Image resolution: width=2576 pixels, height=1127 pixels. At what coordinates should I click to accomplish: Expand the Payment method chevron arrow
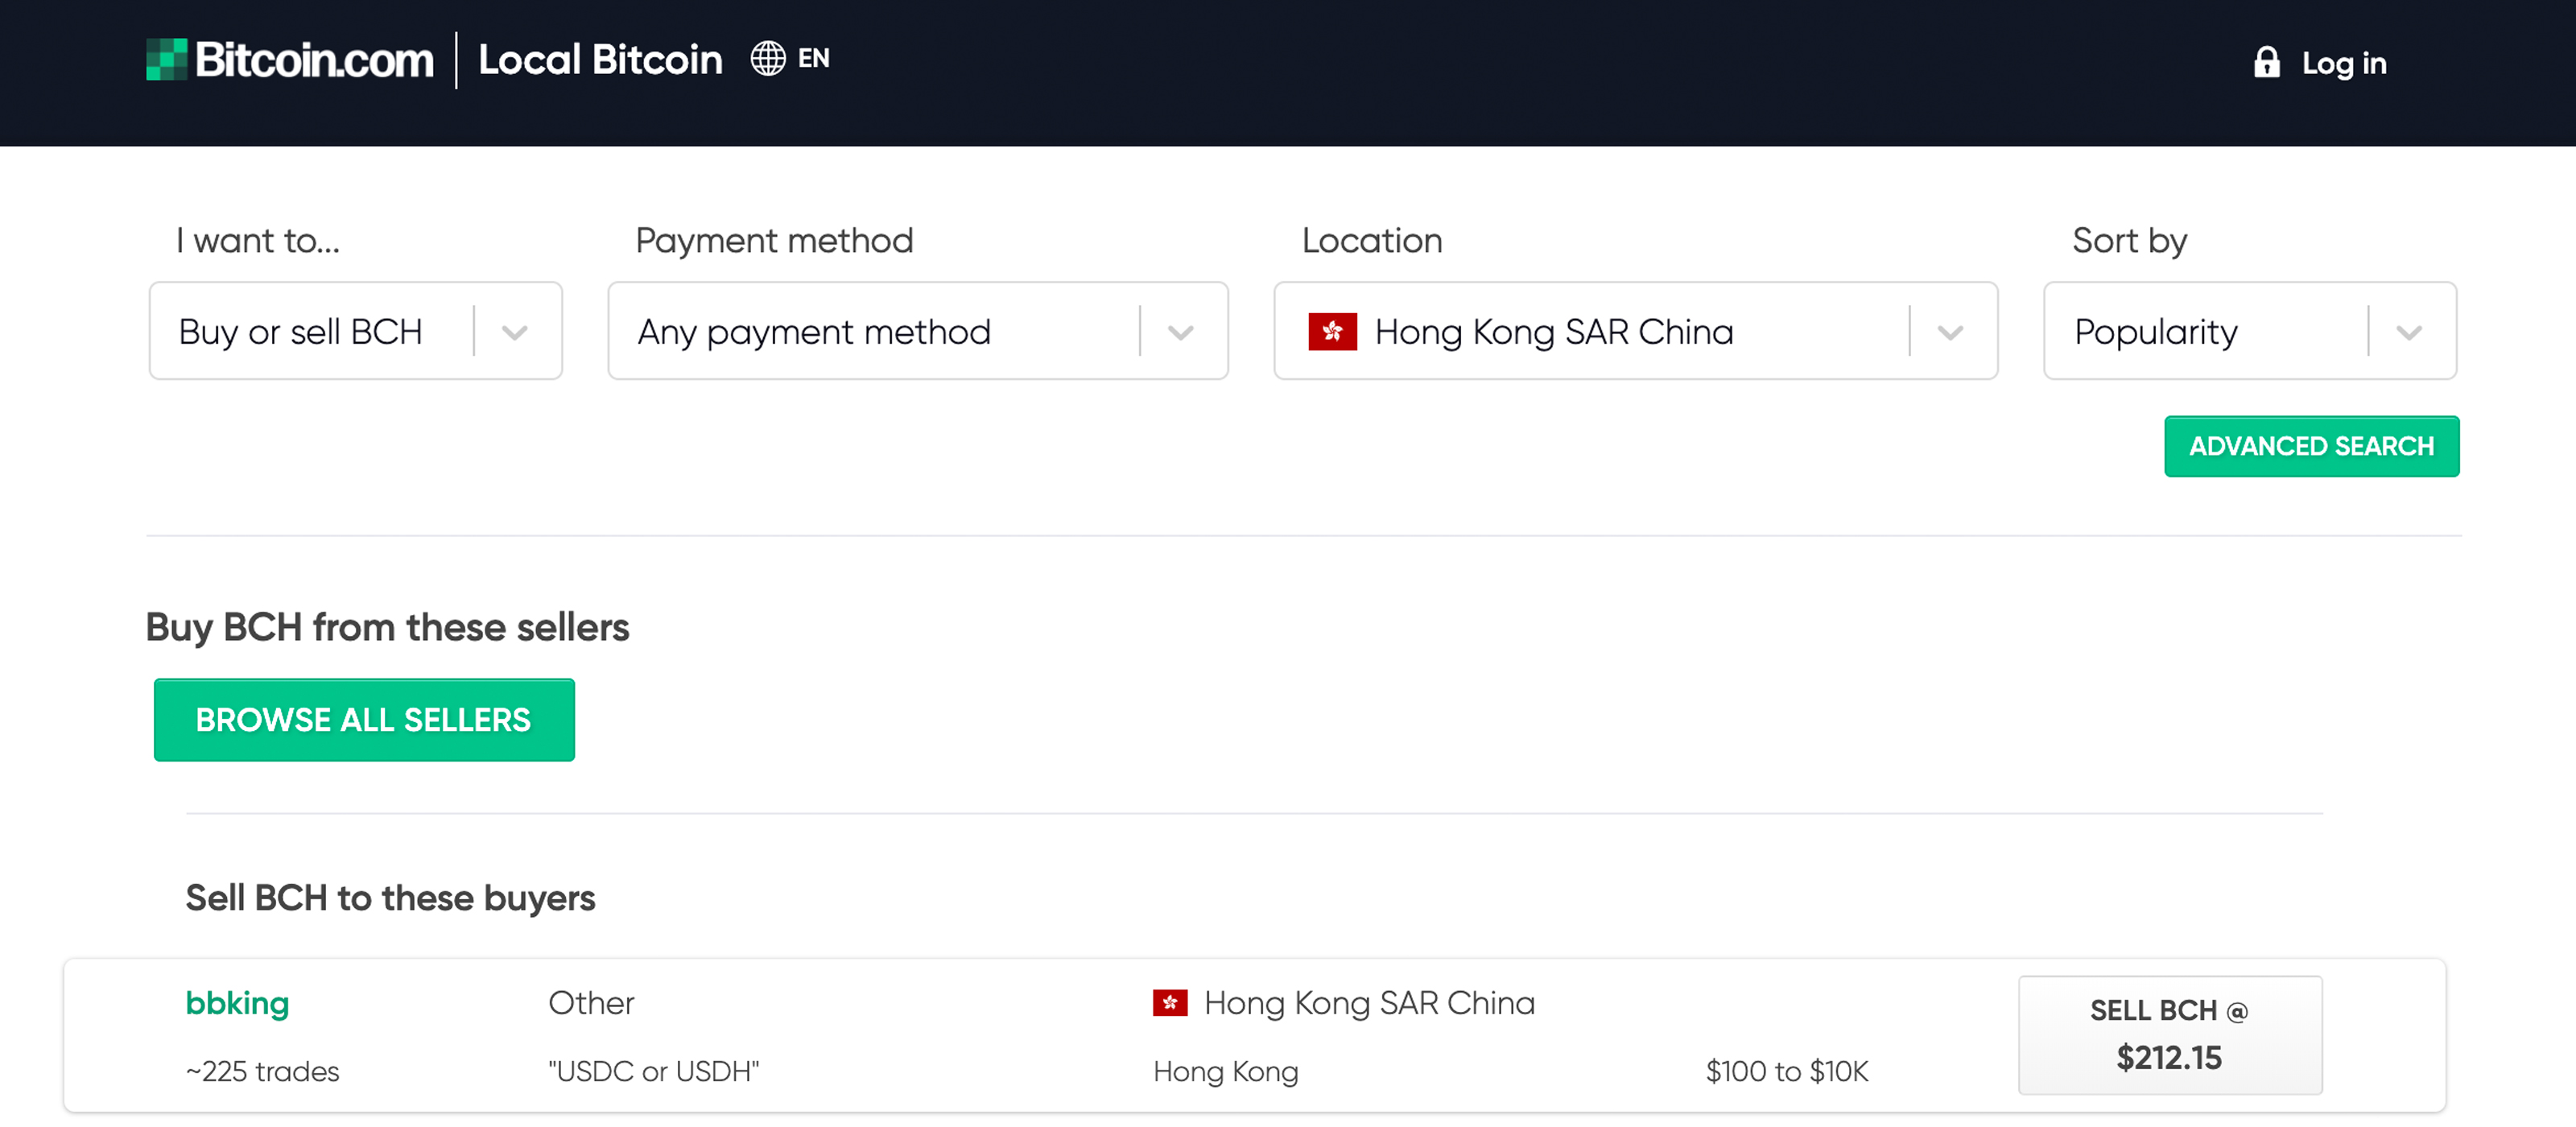point(1180,332)
